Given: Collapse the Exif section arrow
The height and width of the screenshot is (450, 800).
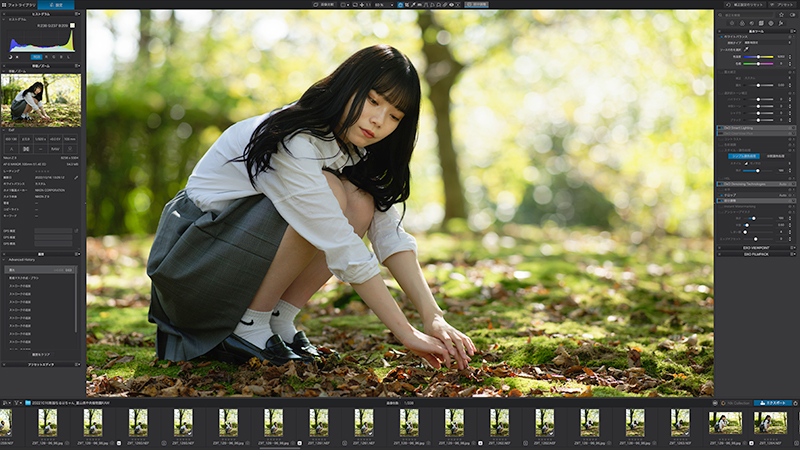Looking at the screenshot, I should click(x=4, y=130).
